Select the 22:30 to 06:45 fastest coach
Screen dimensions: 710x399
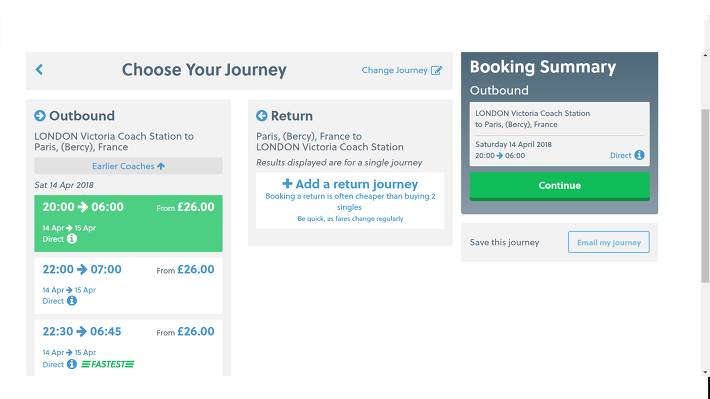[x=129, y=348]
